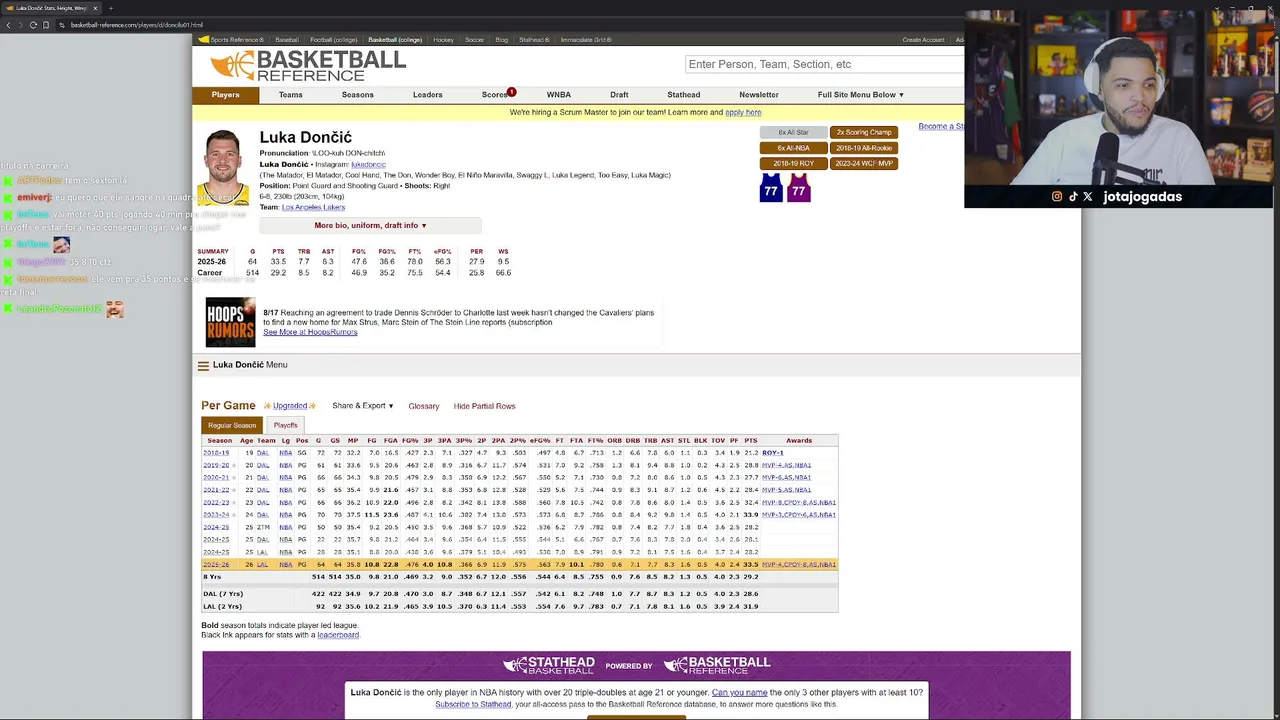
Task: Click Hide Partial Rows toggle link
Action: point(485,406)
